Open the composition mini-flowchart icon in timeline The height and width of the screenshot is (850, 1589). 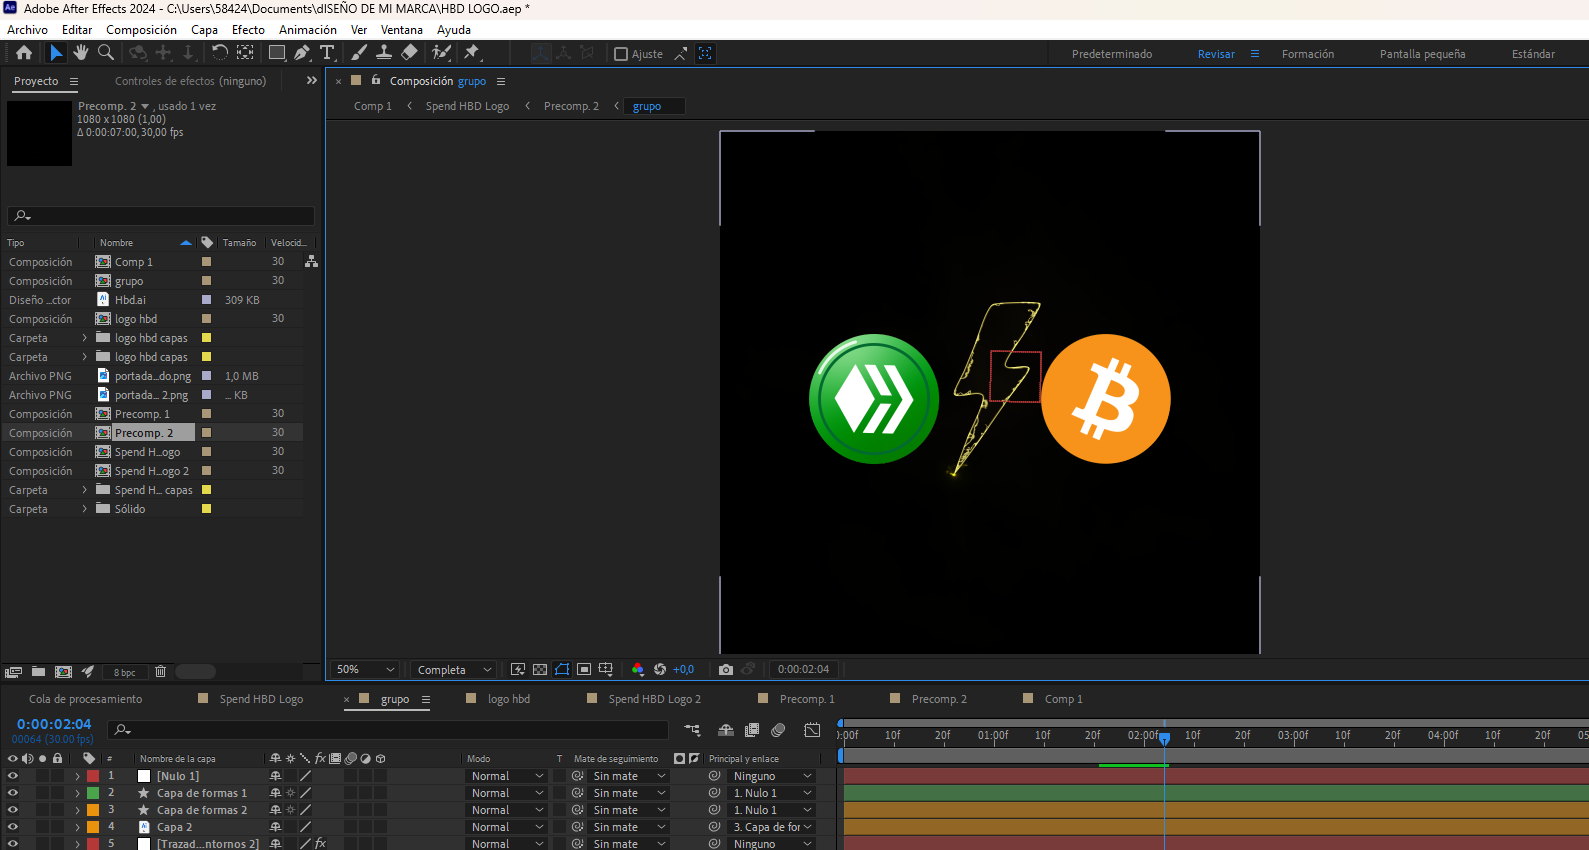(x=692, y=730)
